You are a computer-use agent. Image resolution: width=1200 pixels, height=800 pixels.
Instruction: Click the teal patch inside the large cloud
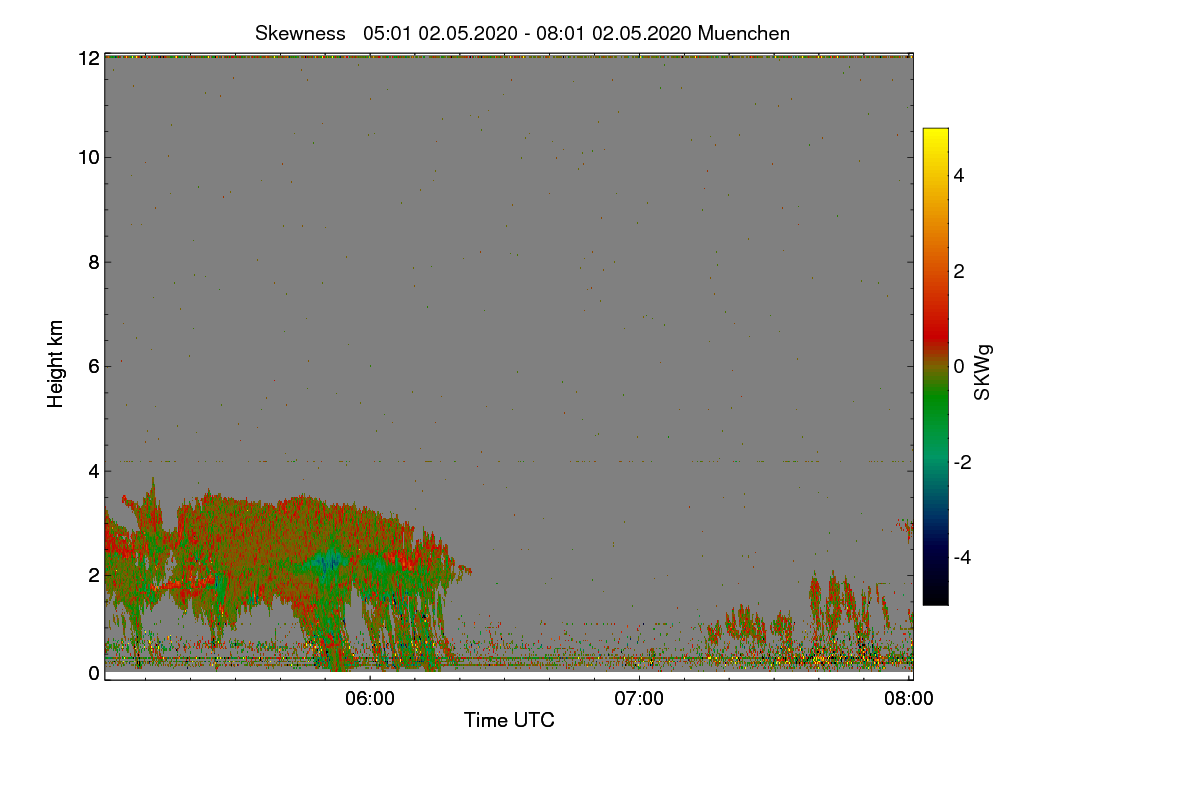click(x=328, y=563)
